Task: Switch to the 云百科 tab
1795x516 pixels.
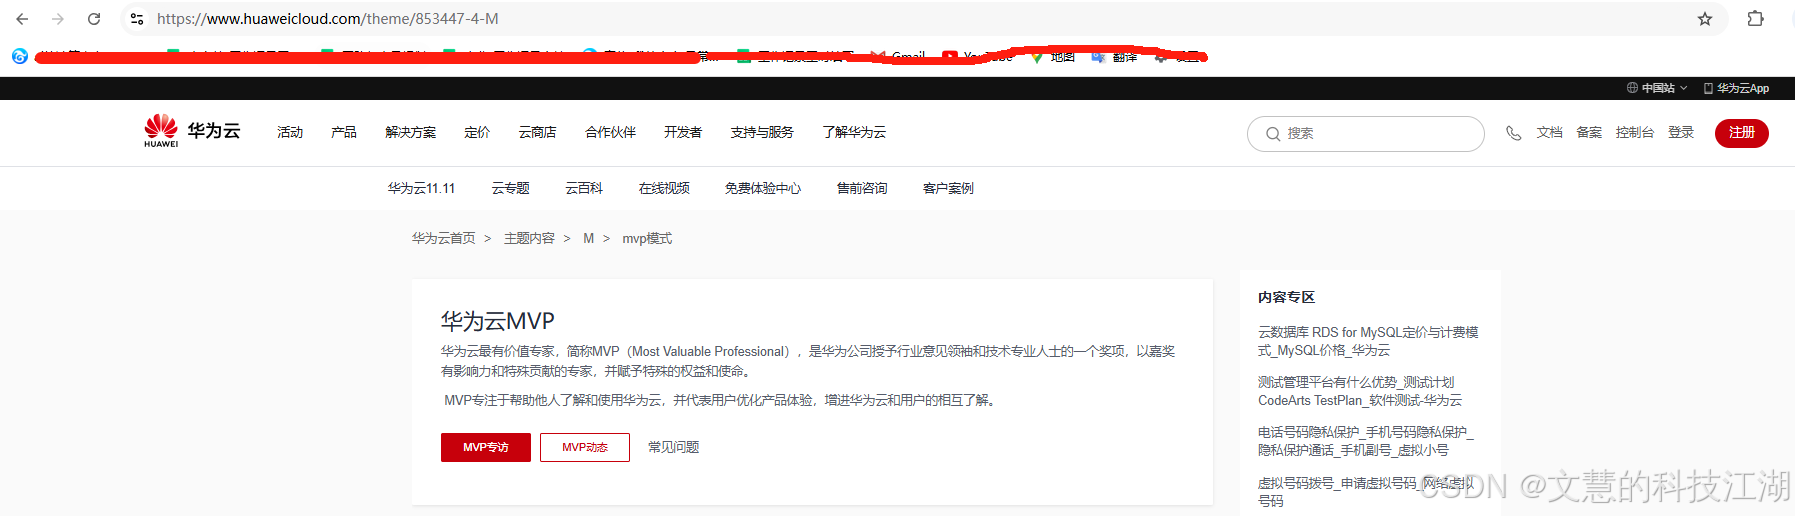Action: coord(584,188)
